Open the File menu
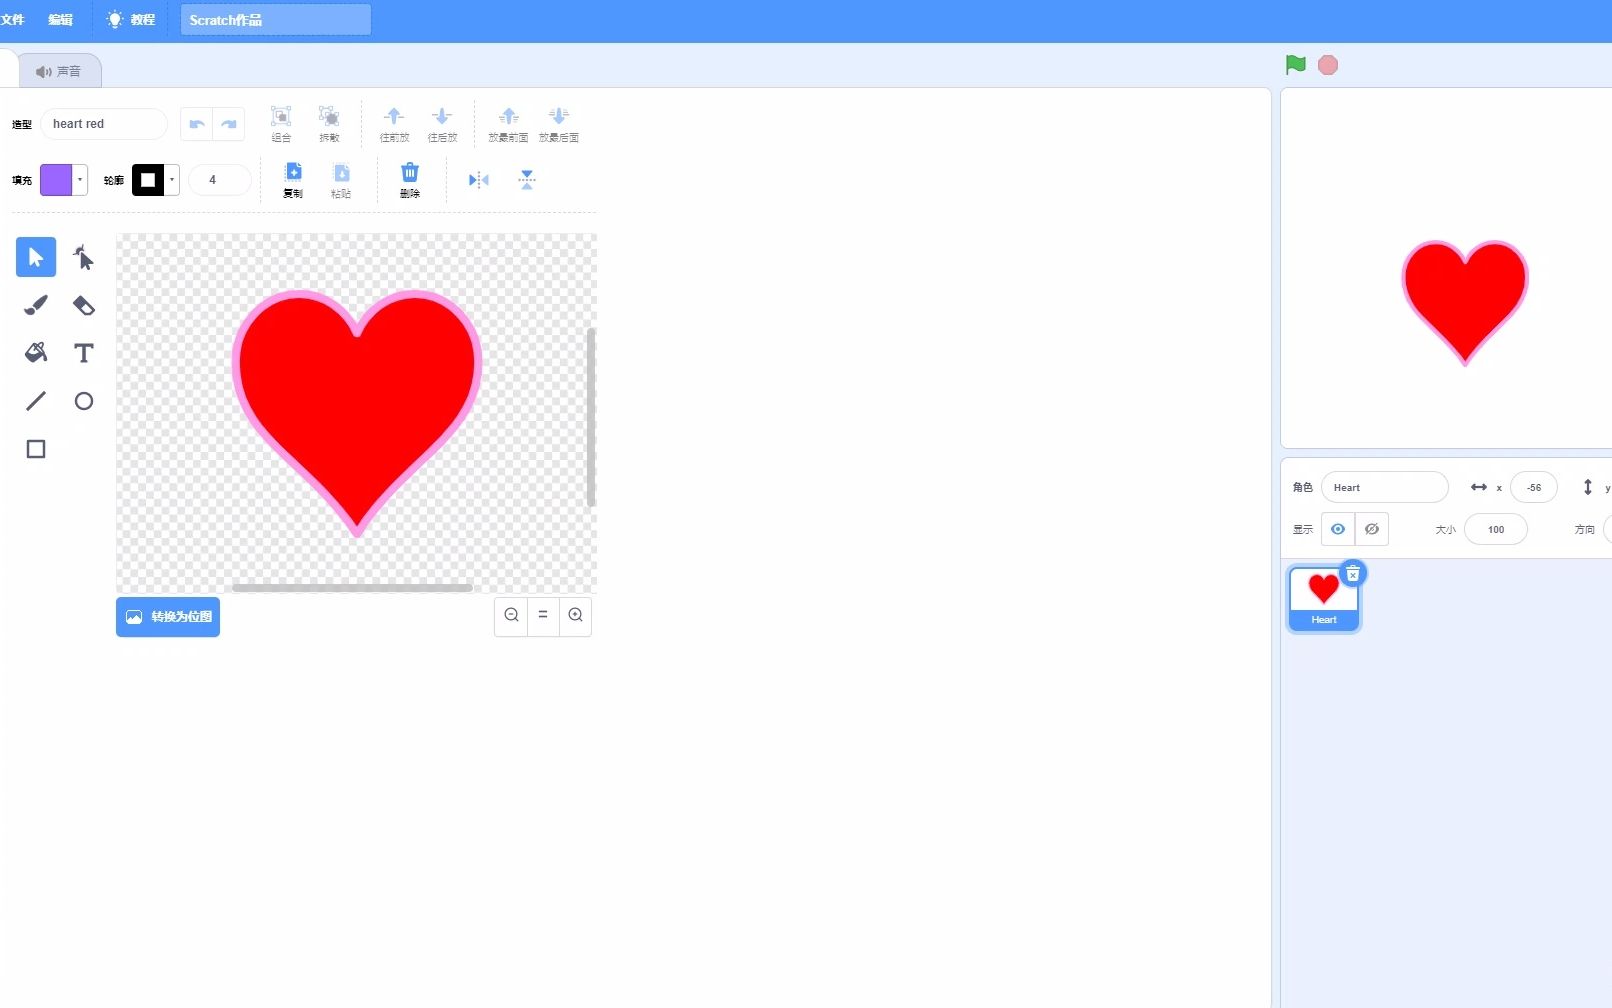 (13, 20)
